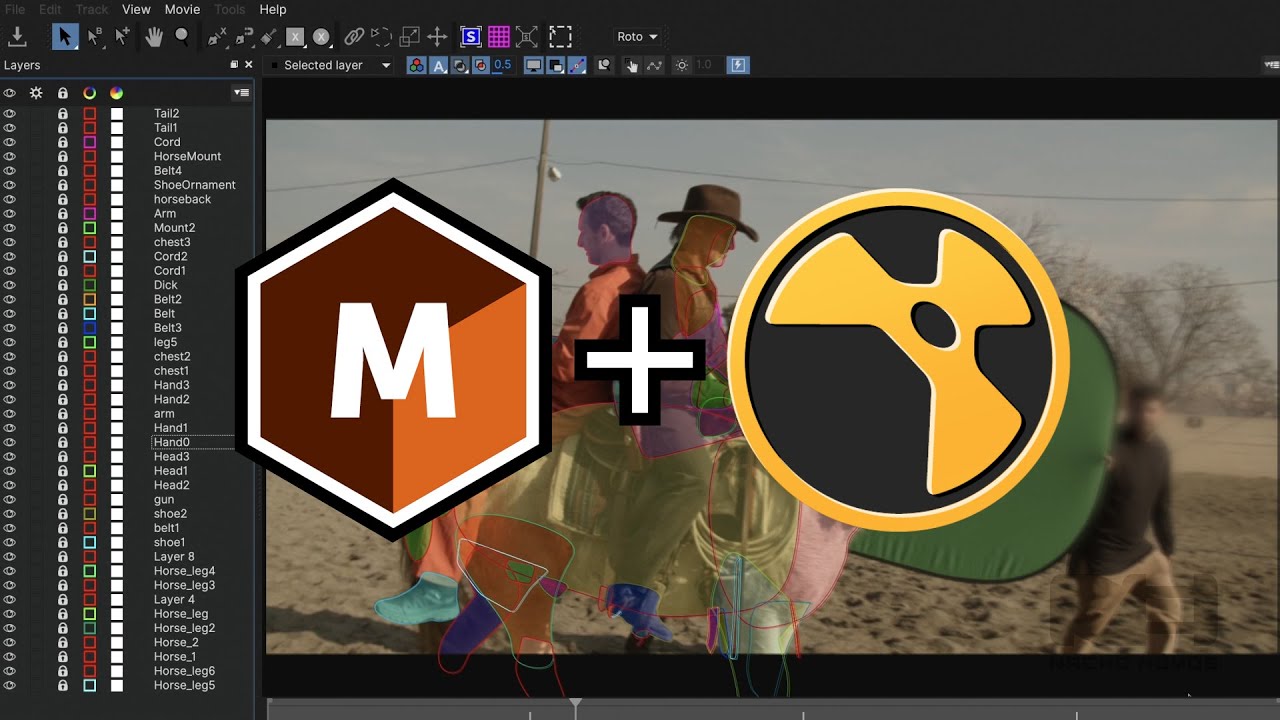Screen dimensions: 1280x720
Task: Toggle the magenta planar grid icon
Action: 499,37
